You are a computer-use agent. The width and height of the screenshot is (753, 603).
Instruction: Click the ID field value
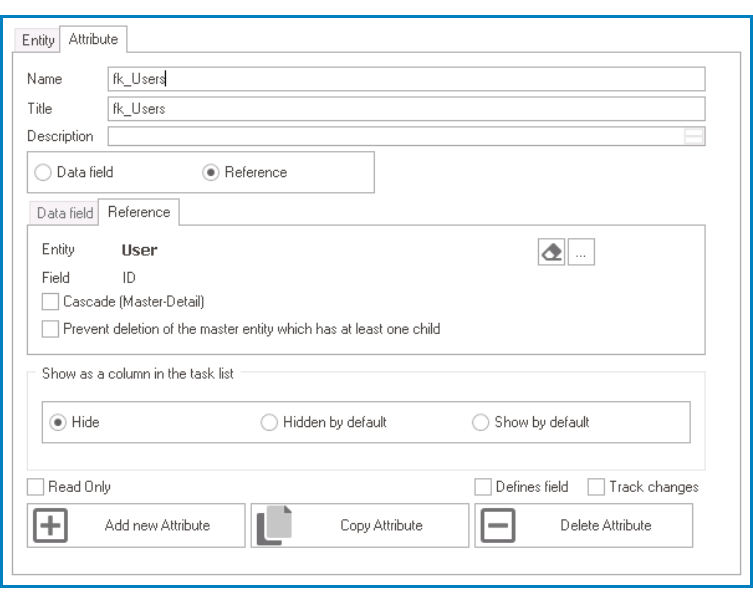[x=129, y=277]
